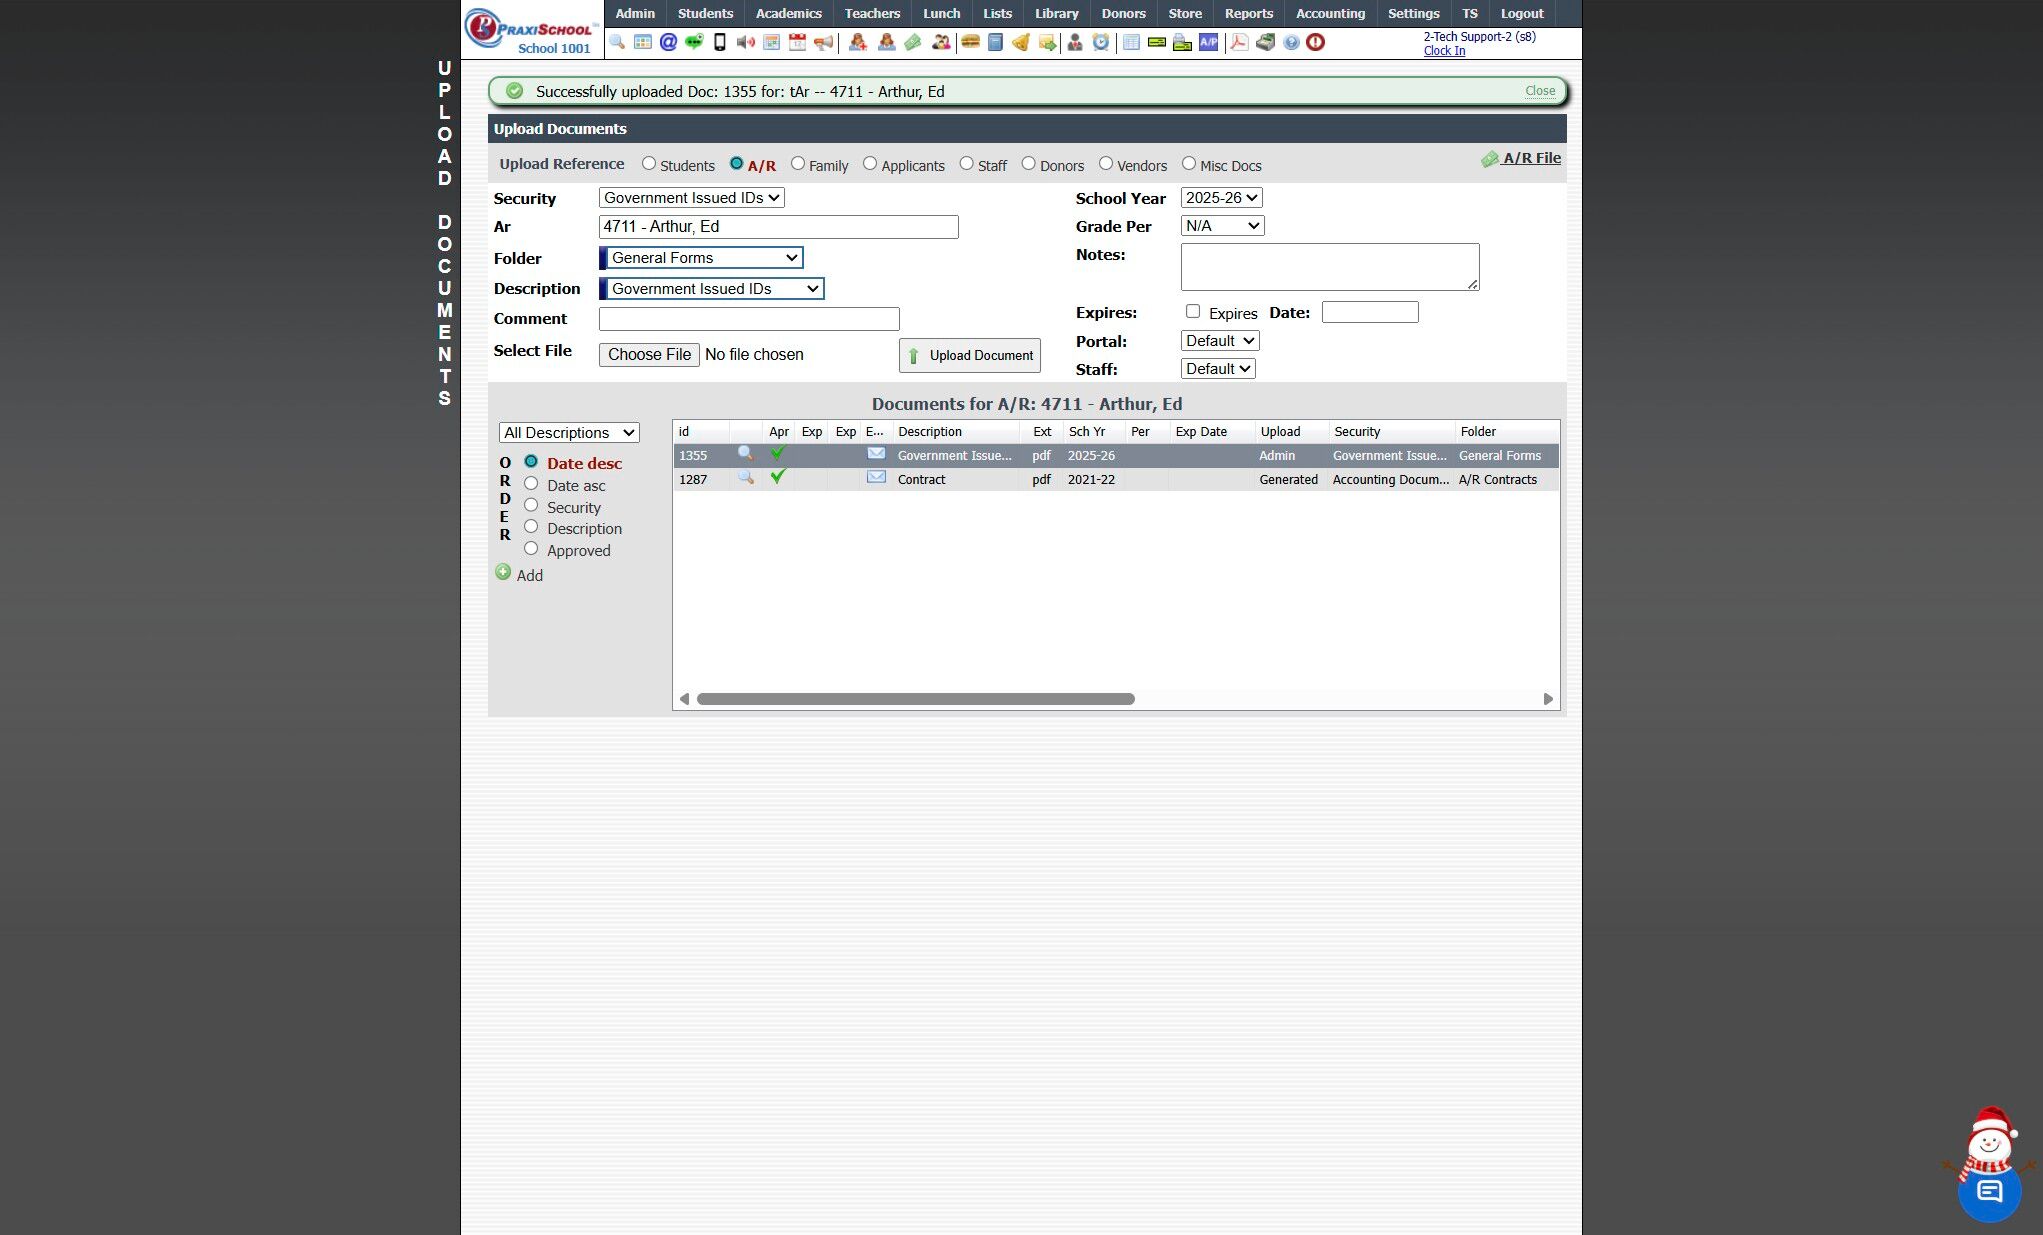Click the hamburger lunch icon in toolbar
This screenshot has width=2043, height=1235.
(x=969, y=42)
